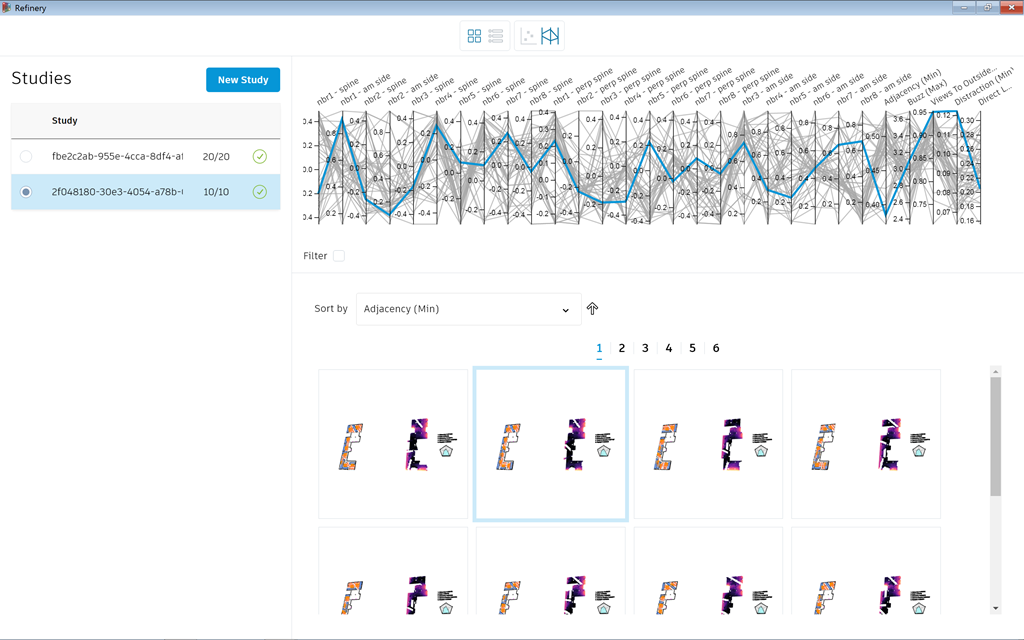
Task: Click the Study column header
Action: [x=65, y=121]
